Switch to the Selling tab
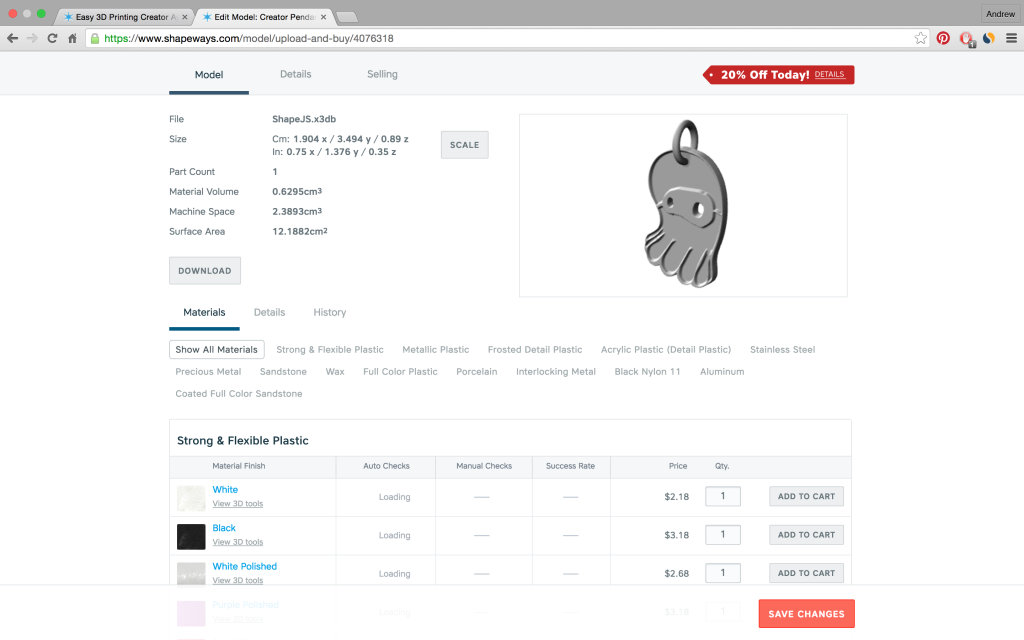1024x640 pixels. 383,74
